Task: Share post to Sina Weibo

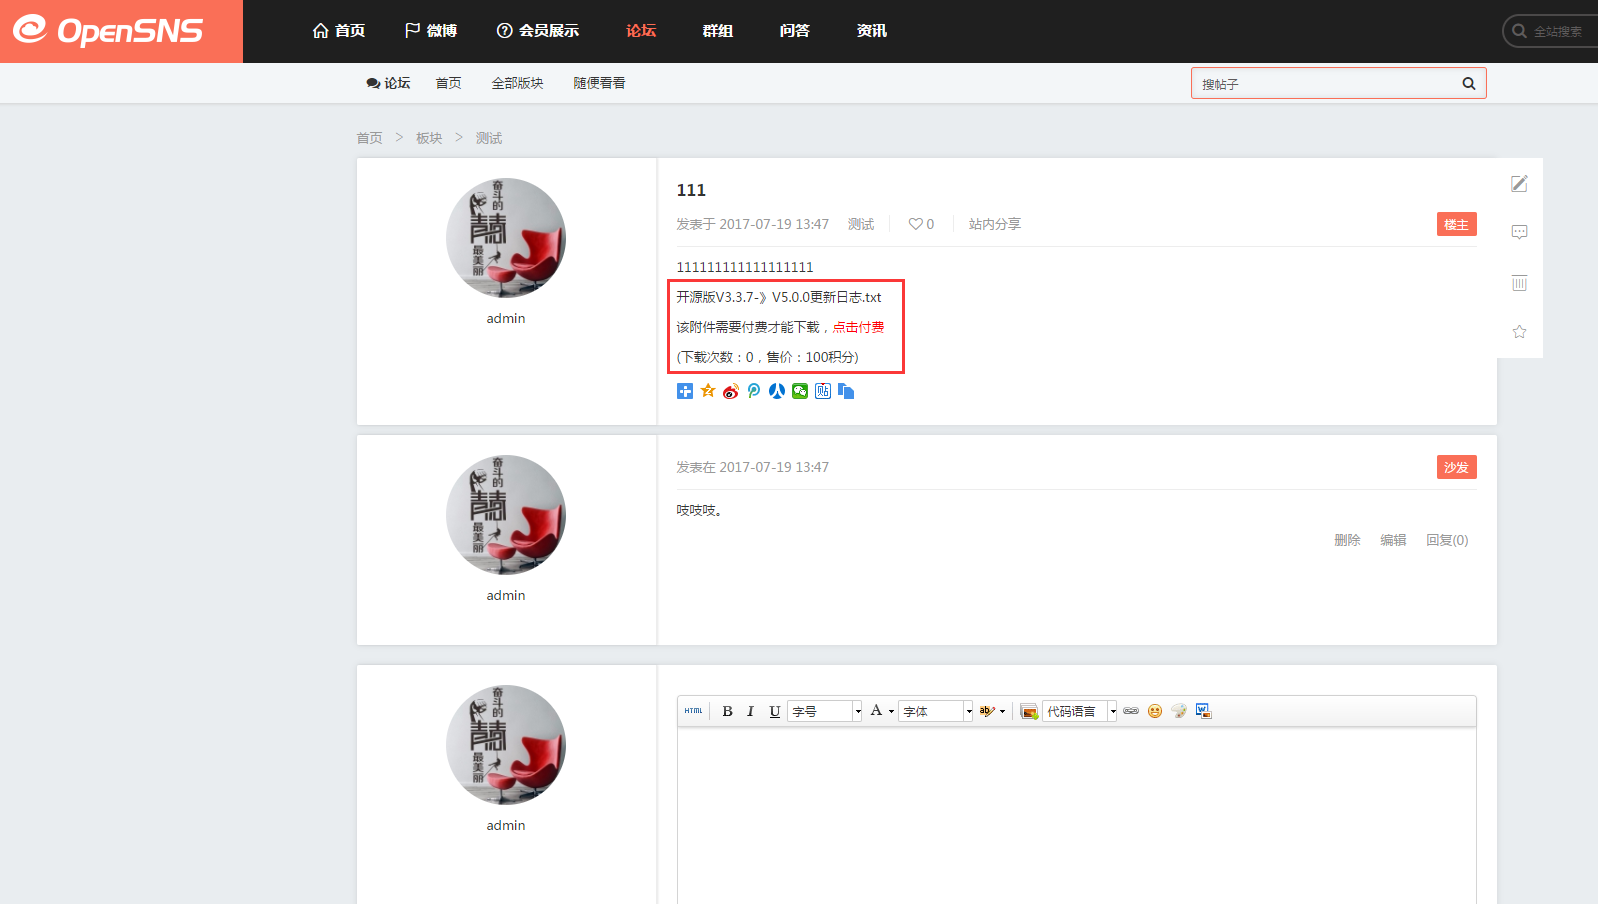Action: (x=731, y=391)
